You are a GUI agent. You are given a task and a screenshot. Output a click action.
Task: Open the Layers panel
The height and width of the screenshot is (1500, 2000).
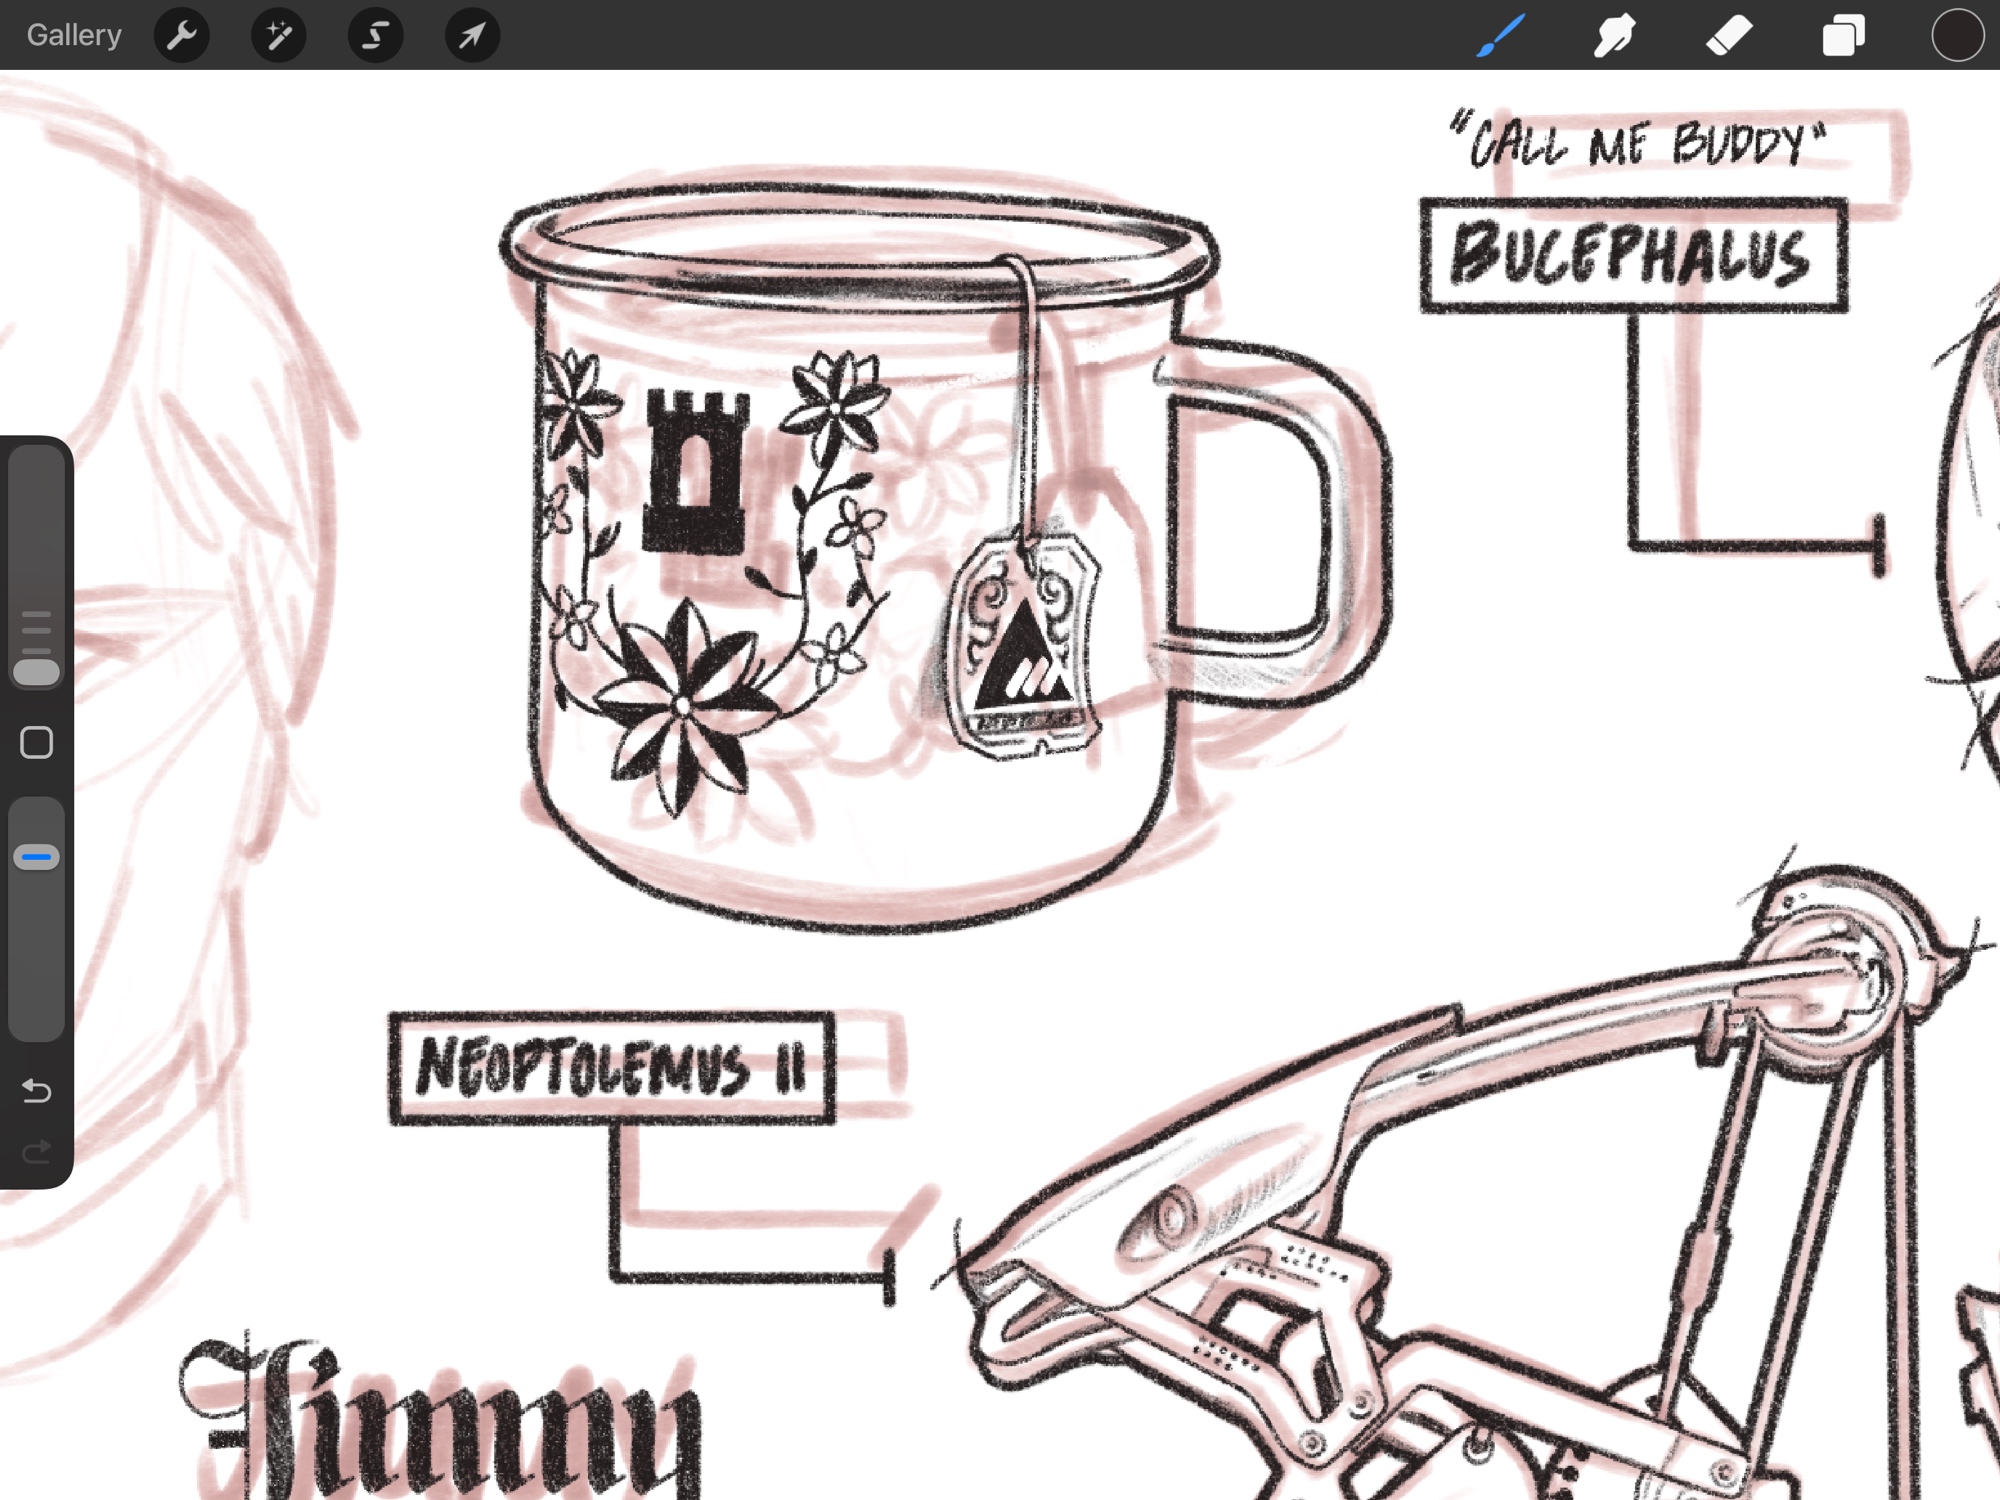tap(1842, 36)
